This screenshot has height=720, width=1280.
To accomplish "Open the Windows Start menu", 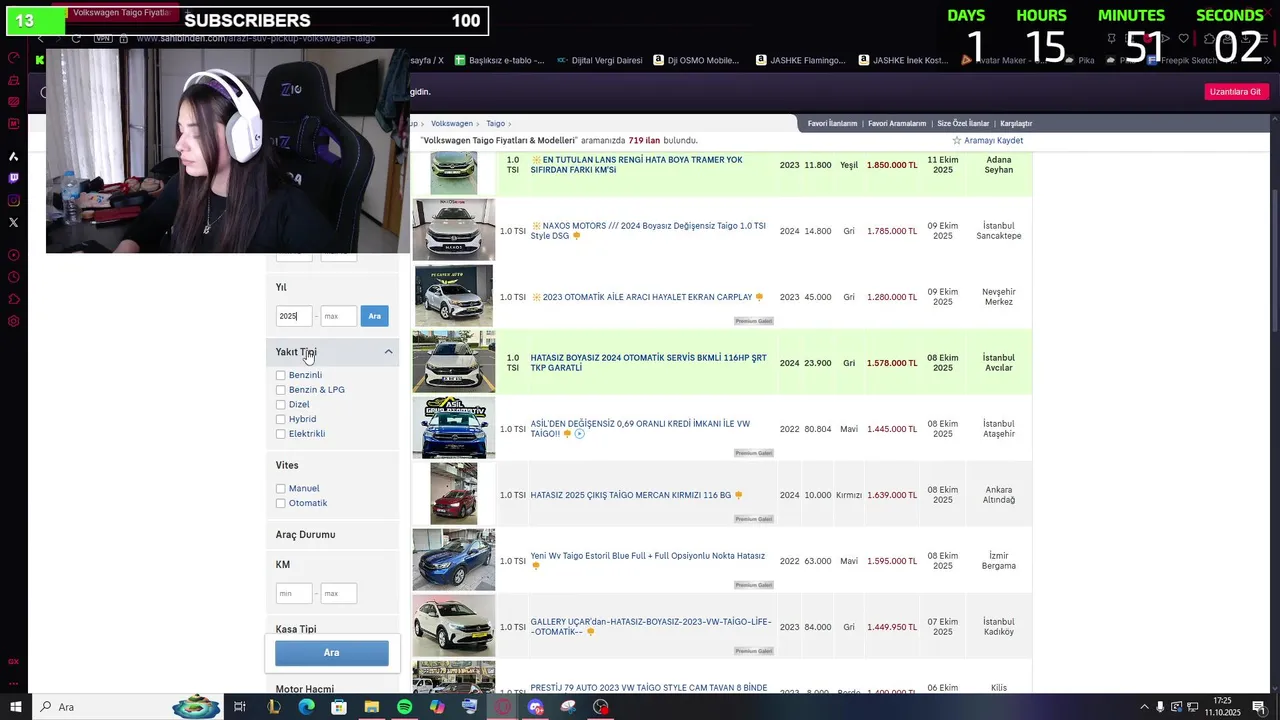I will (15, 707).
